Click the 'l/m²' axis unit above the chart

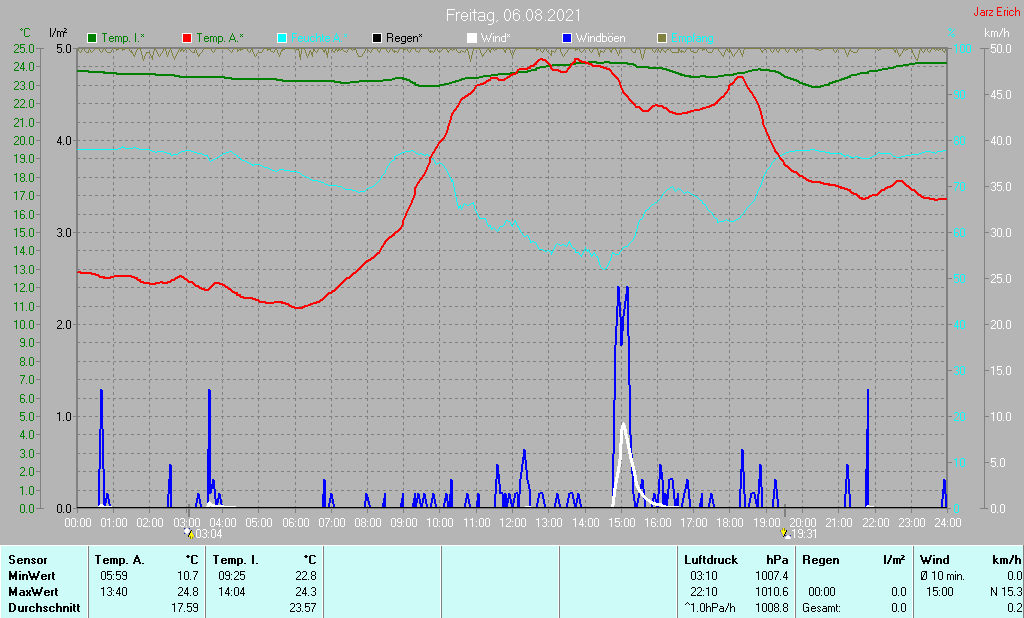point(58,33)
